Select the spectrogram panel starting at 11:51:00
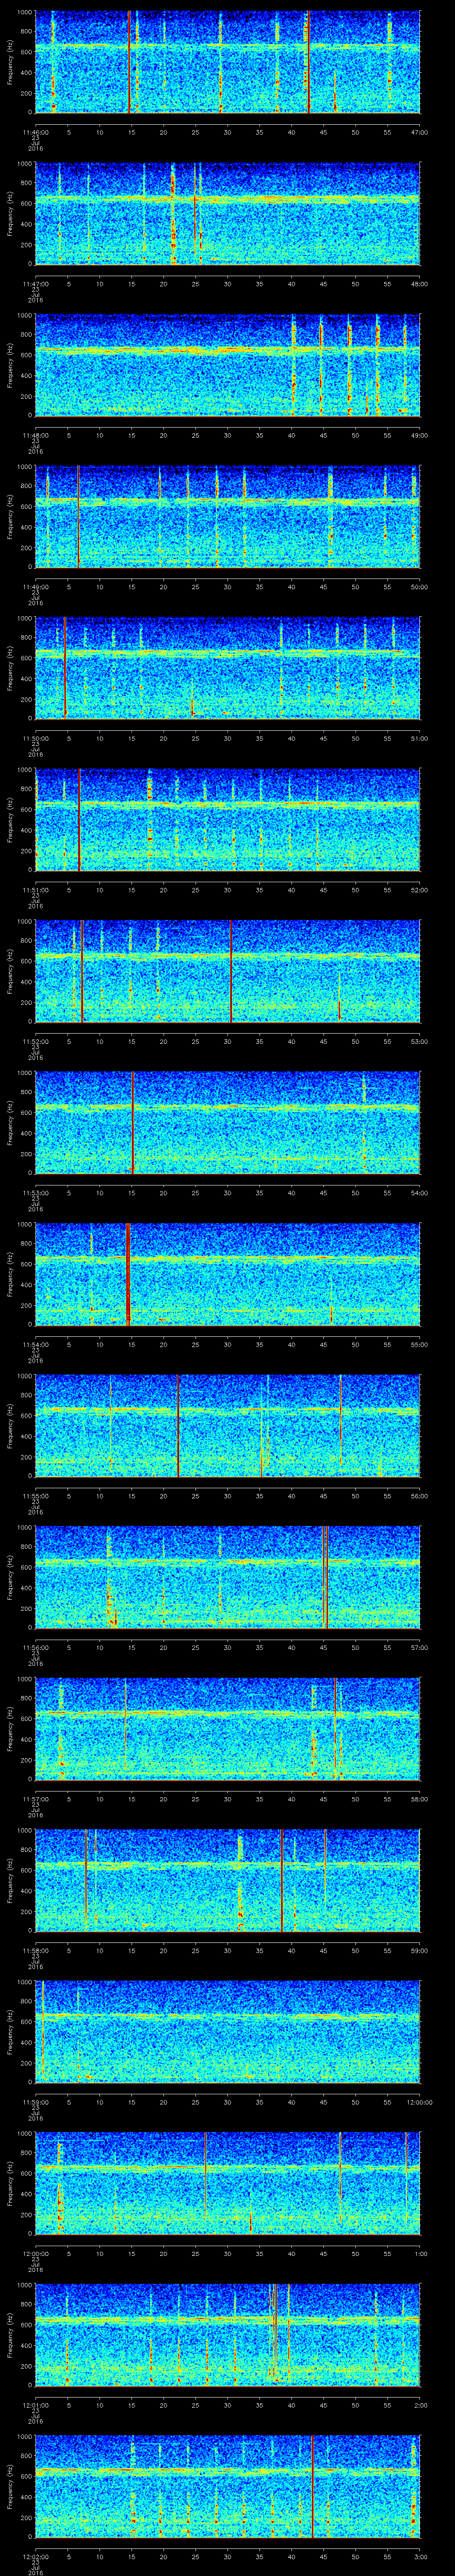 [x=227, y=820]
